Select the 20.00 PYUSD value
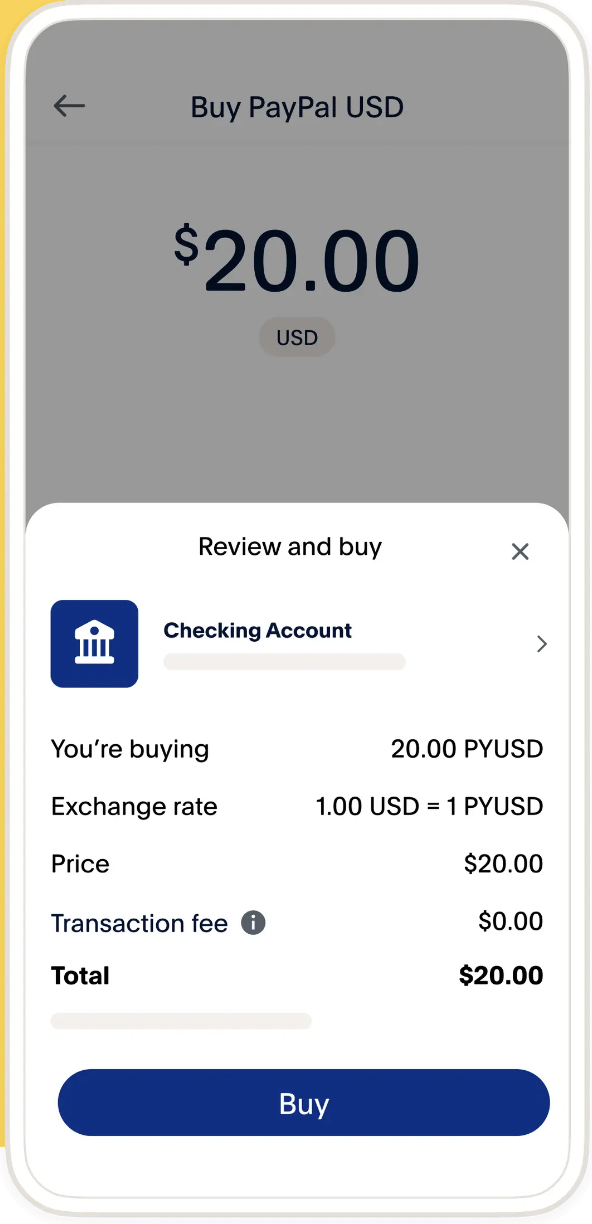The width and height of the screenshot is (592, 1224). pyautogui.click(x=467, y=749)
